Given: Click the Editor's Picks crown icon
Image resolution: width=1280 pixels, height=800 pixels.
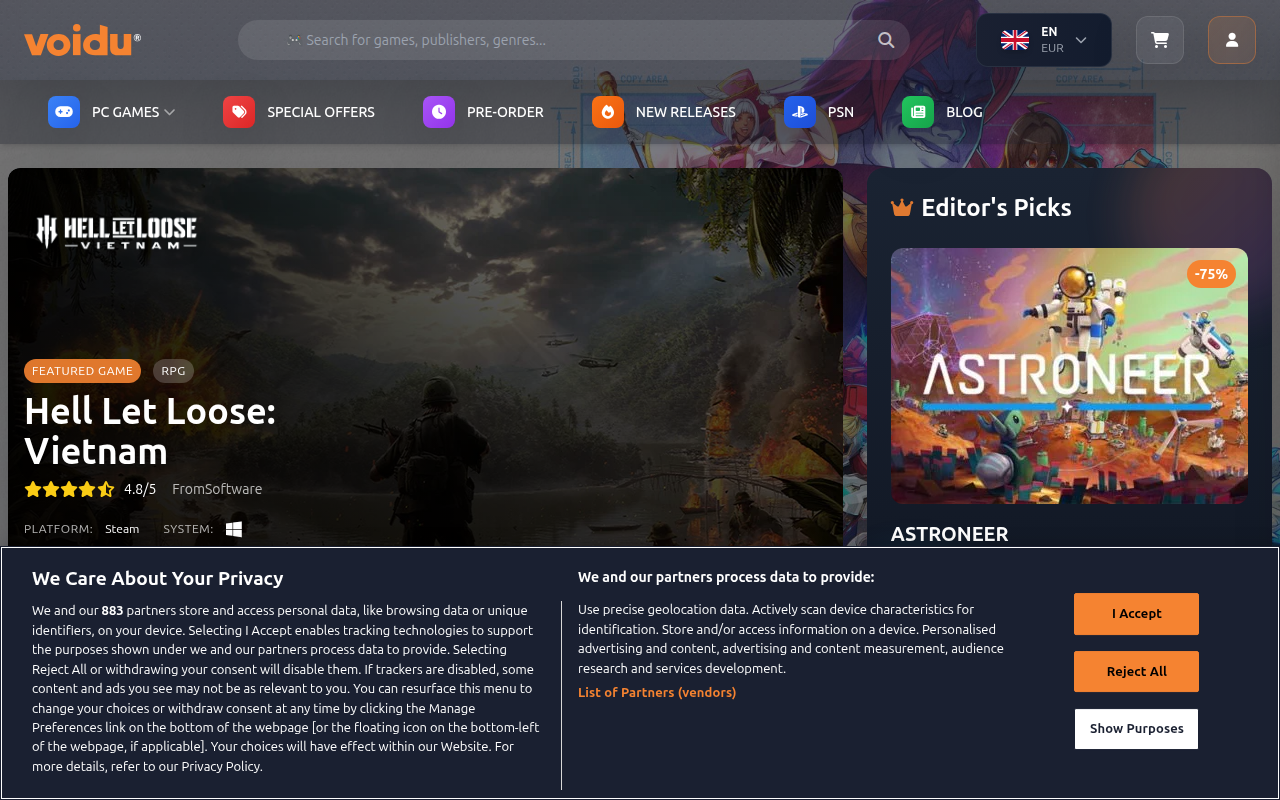Looking at the screenshot, I should 902,208.
